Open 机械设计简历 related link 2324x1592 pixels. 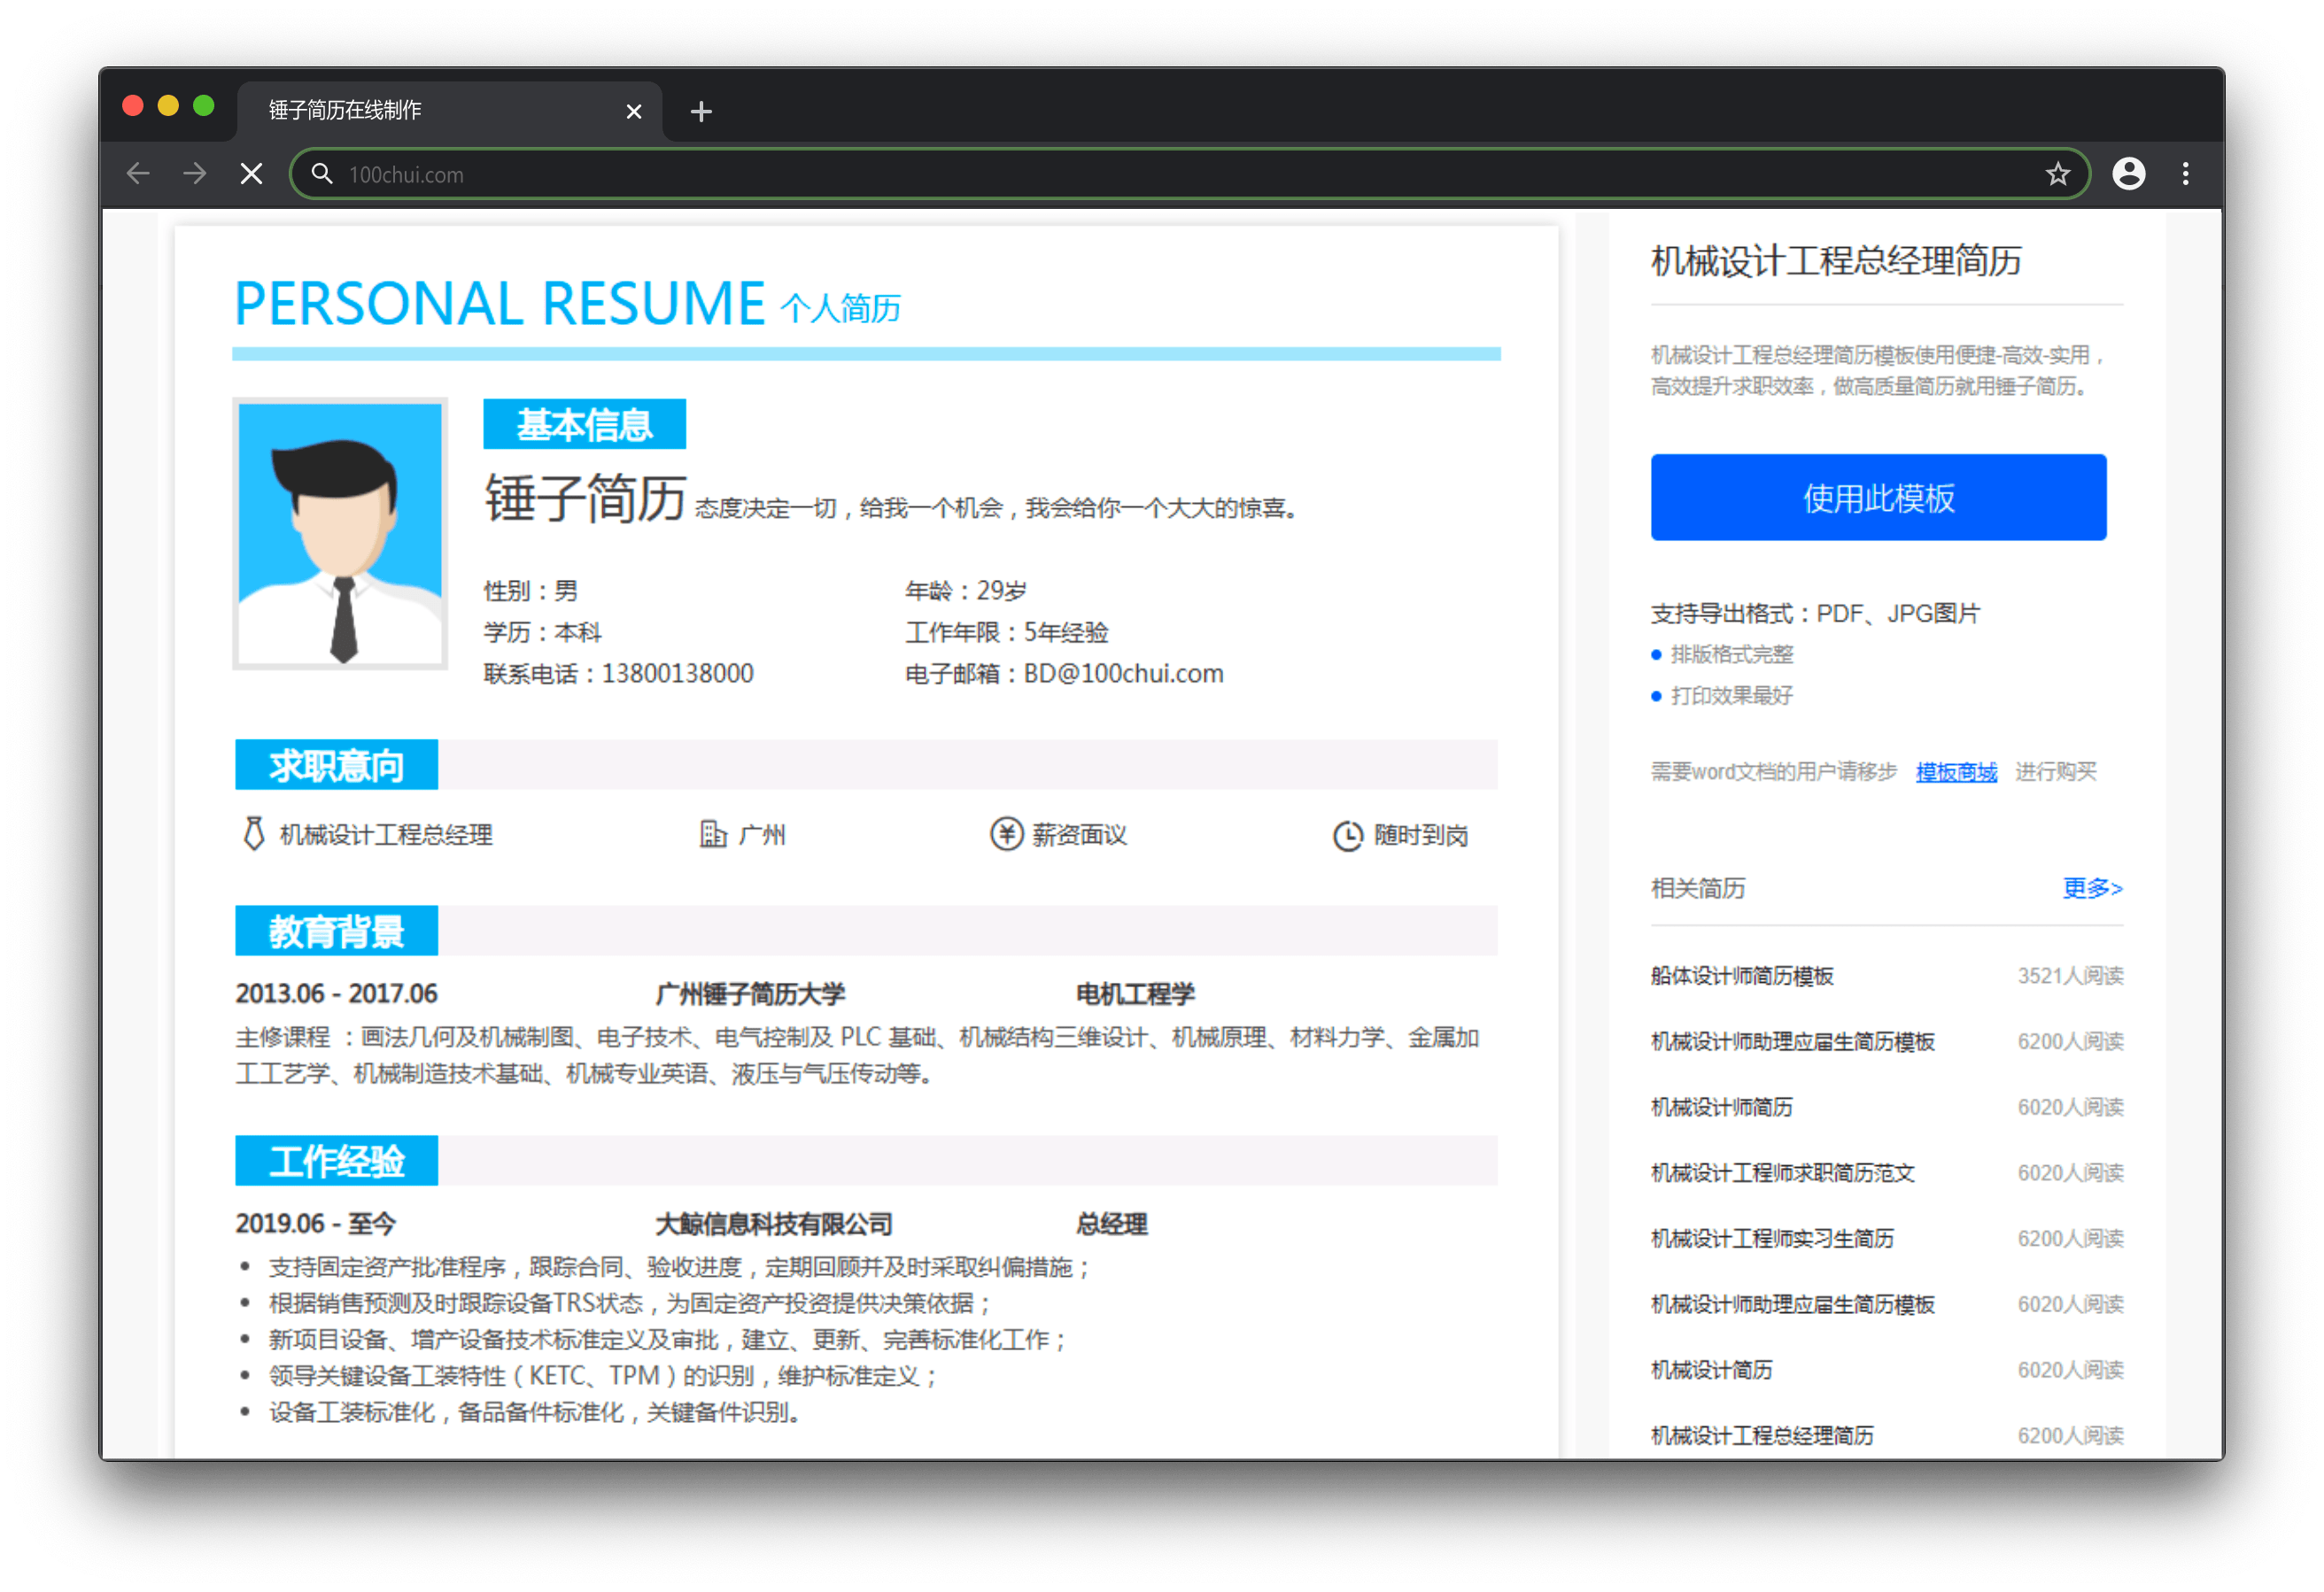click(1711, 1370)
